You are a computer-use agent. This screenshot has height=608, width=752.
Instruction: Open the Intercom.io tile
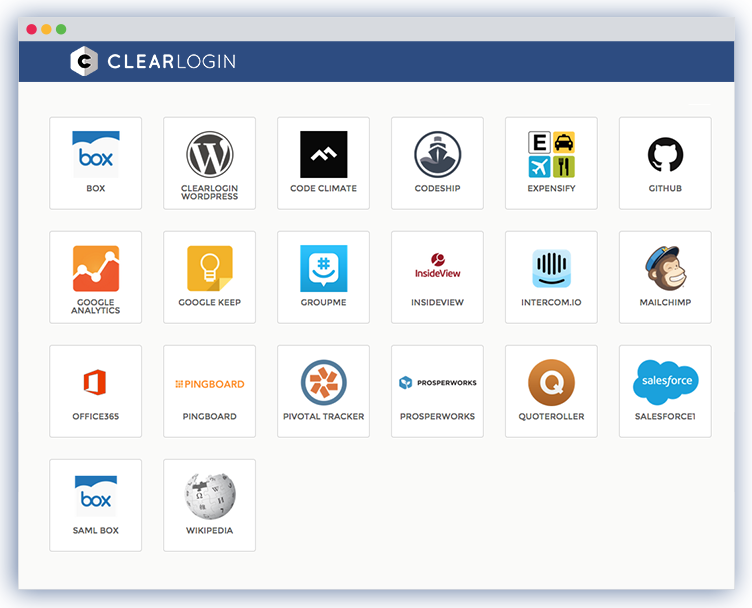[551, 268]
